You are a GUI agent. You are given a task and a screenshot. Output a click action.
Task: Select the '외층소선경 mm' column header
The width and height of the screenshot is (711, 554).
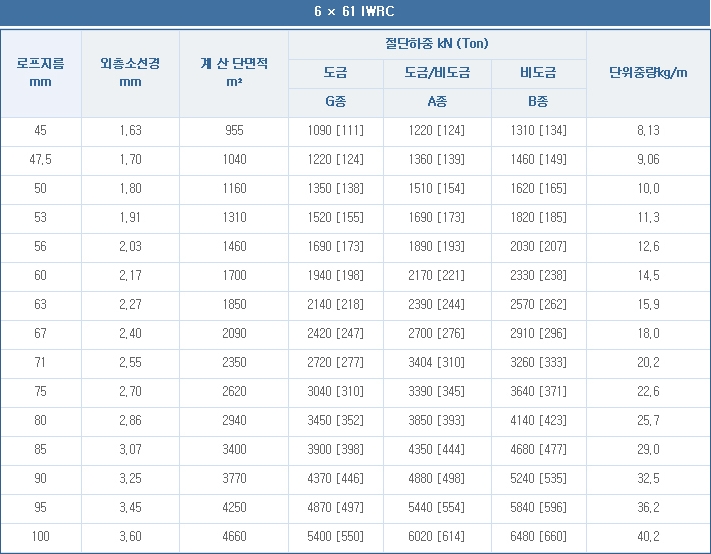(x=130, y=73)
